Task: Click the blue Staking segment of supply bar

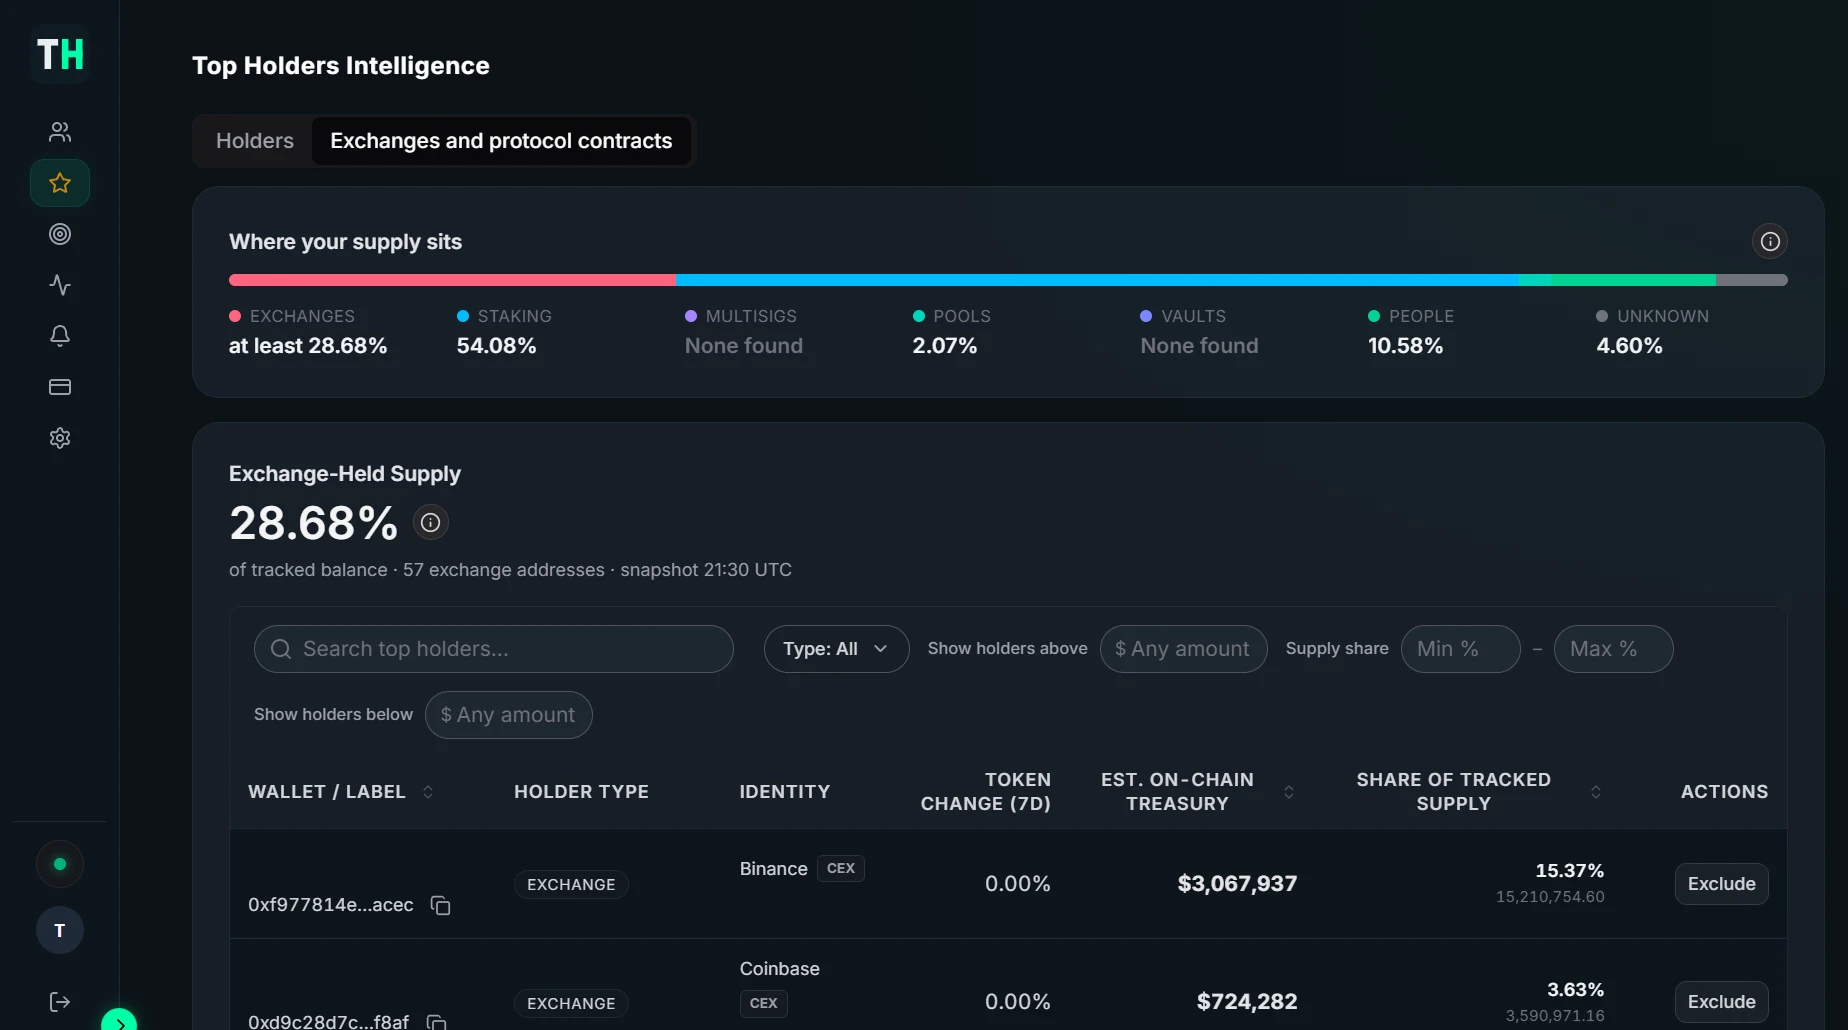Action: point(1097,280)
